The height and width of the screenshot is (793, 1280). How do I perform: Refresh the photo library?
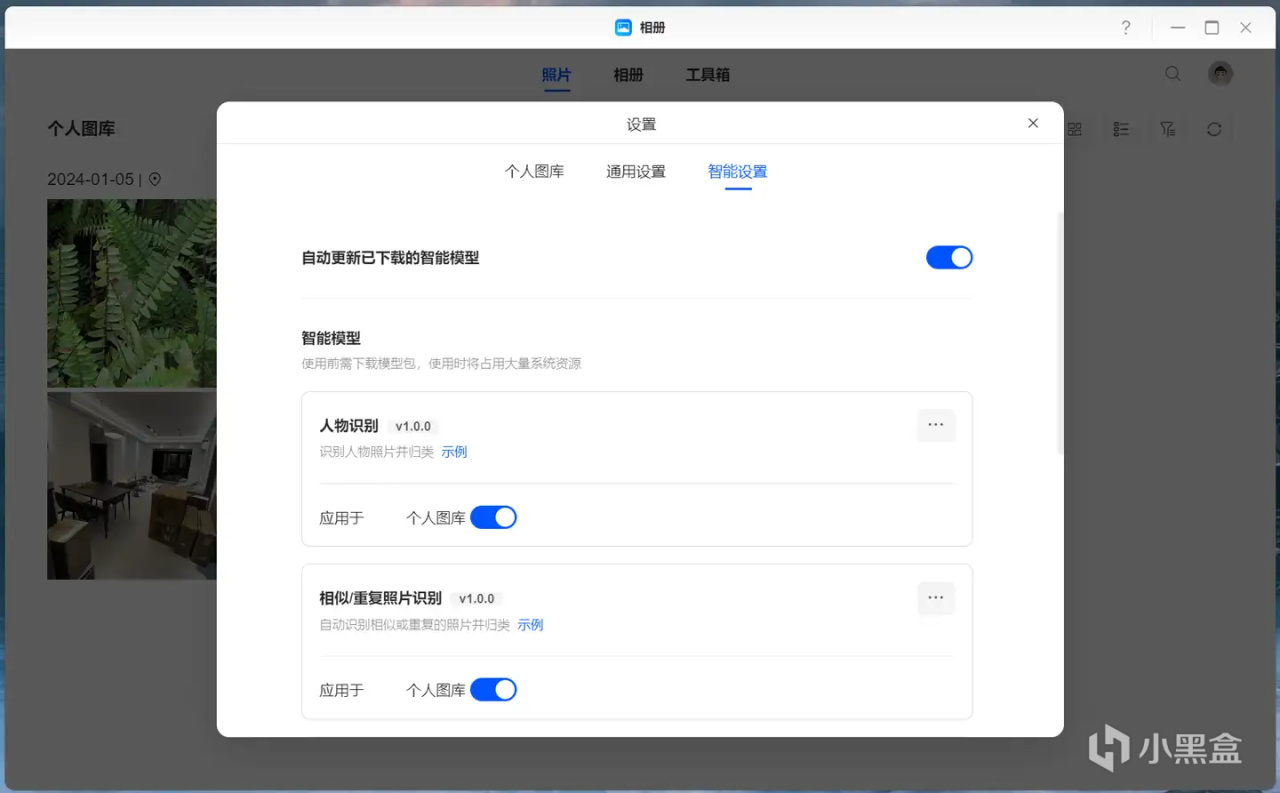pos(1214,129)
